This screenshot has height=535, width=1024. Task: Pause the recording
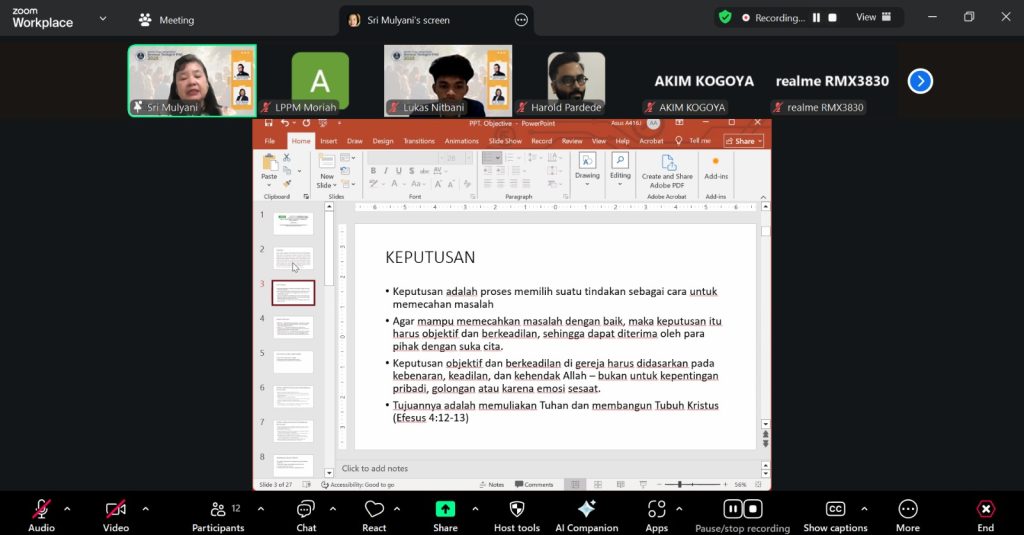[816, 18]
